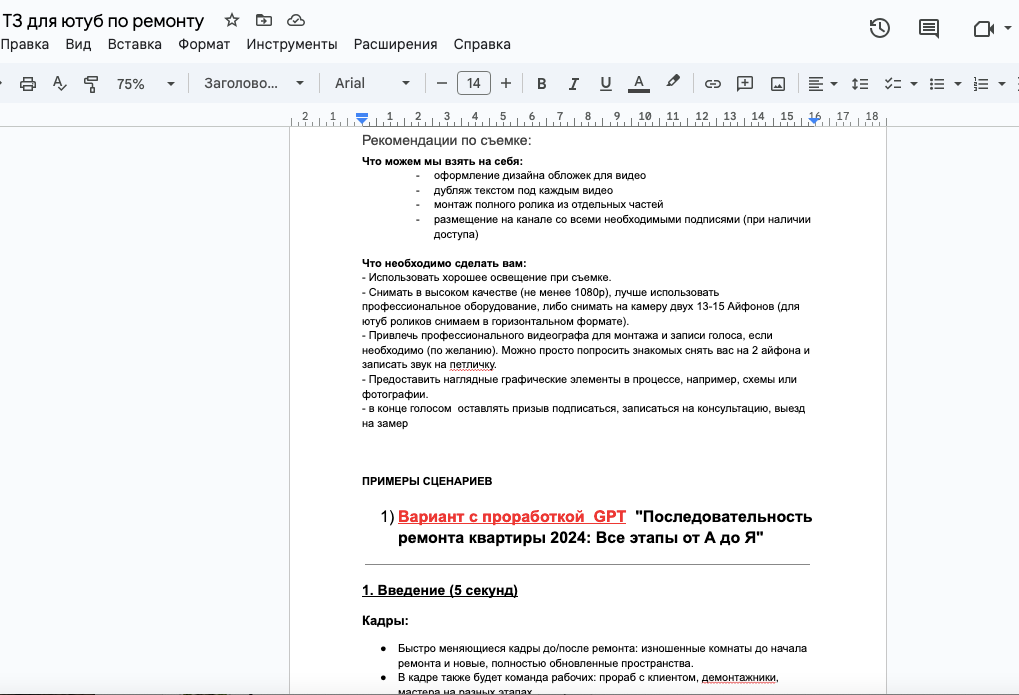Click the label Кадры:
This screenshot has width=1019, height=695.
pos(385,621)
